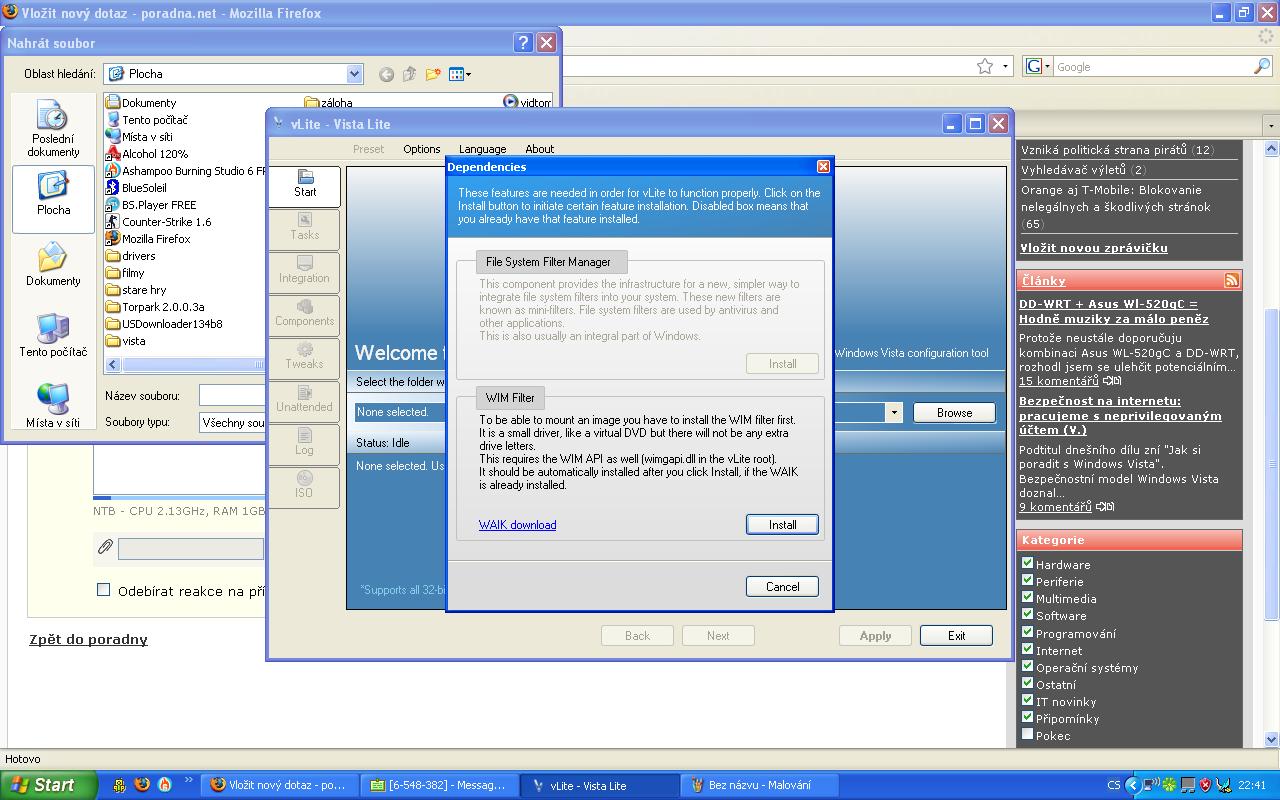Viewport: 1280px width, 800px height.
Task: Click the Název souboru filename field
Action: pyautogui.click(x=232, y=395)
